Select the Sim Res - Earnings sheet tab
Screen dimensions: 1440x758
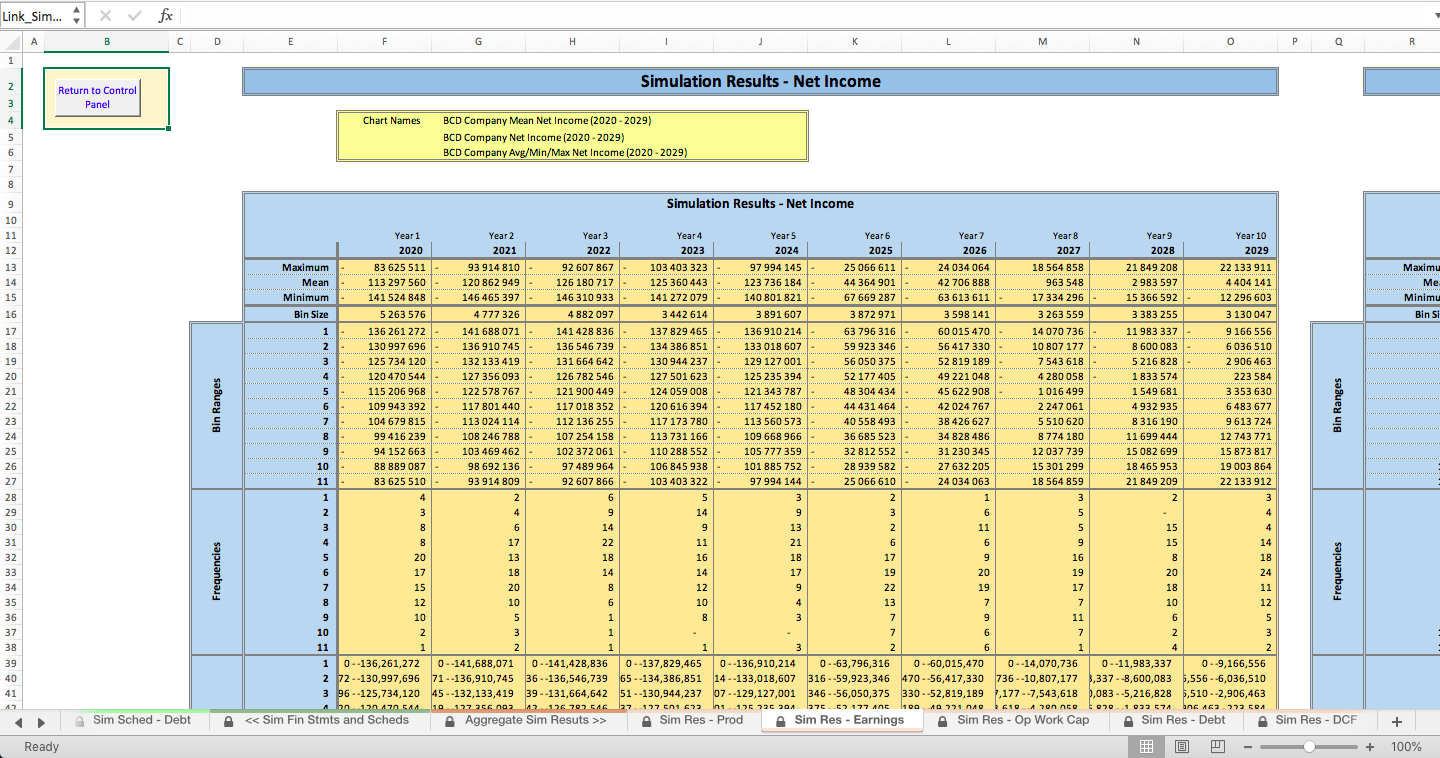[x=844, y=720]
